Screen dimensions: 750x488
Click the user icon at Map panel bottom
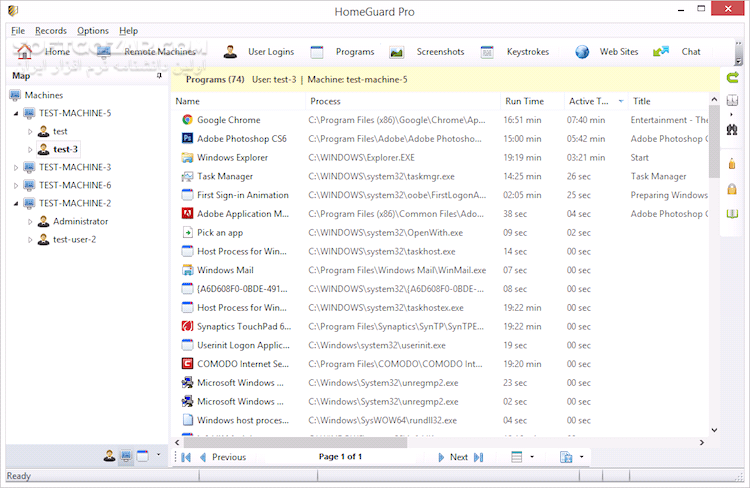(x=110, y=456)
